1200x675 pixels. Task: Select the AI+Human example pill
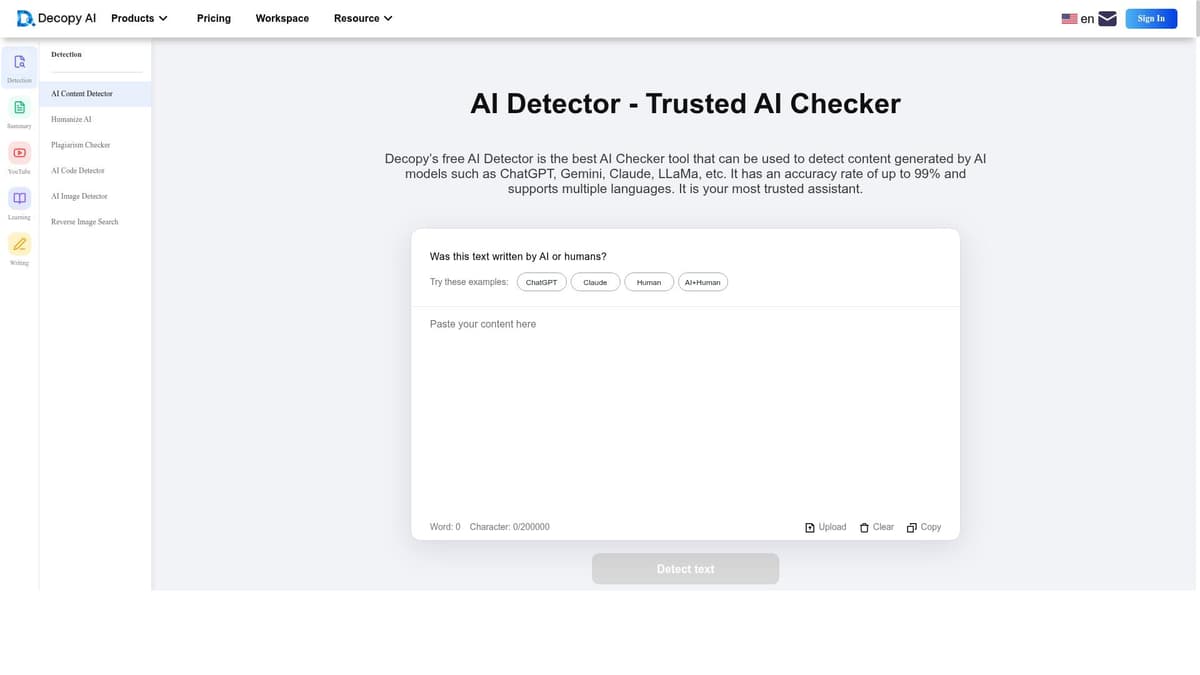[x=703, y=282]
